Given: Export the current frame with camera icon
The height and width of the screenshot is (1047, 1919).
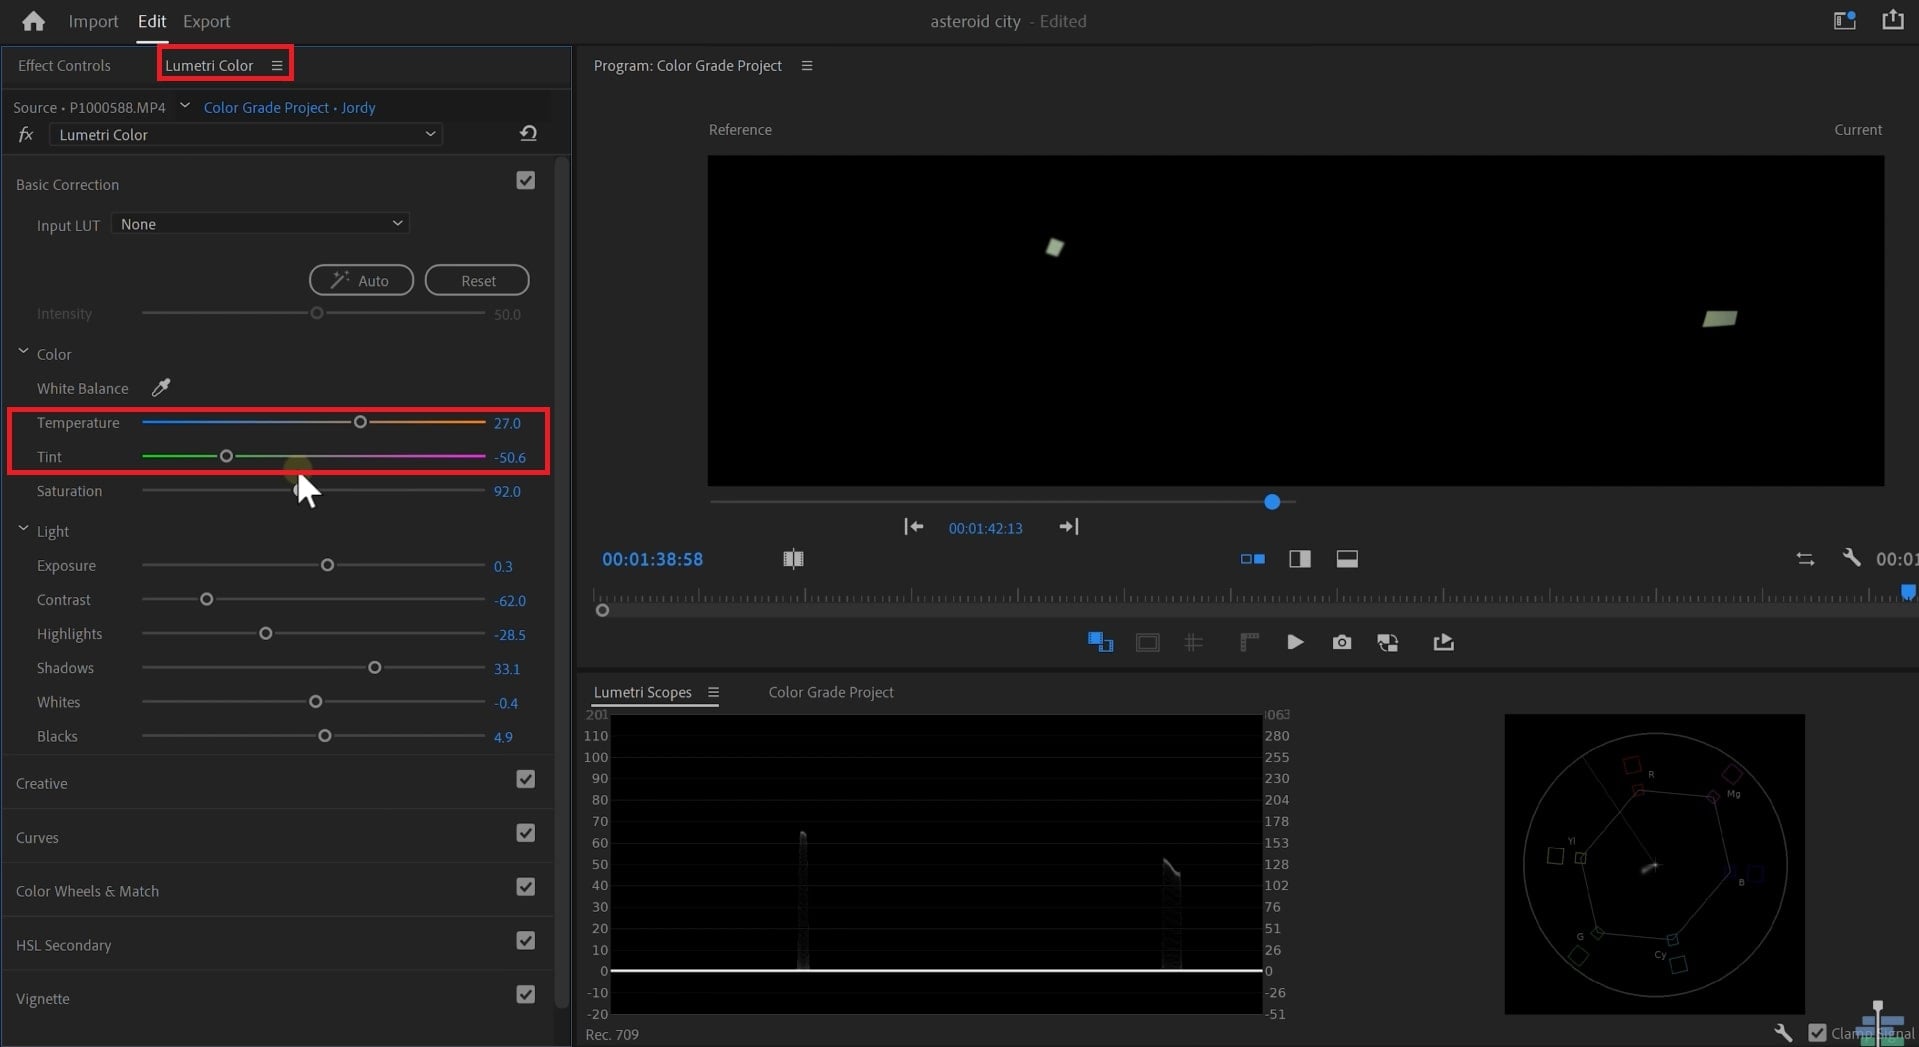Looking at the screenshot, I should (1341, 642).
